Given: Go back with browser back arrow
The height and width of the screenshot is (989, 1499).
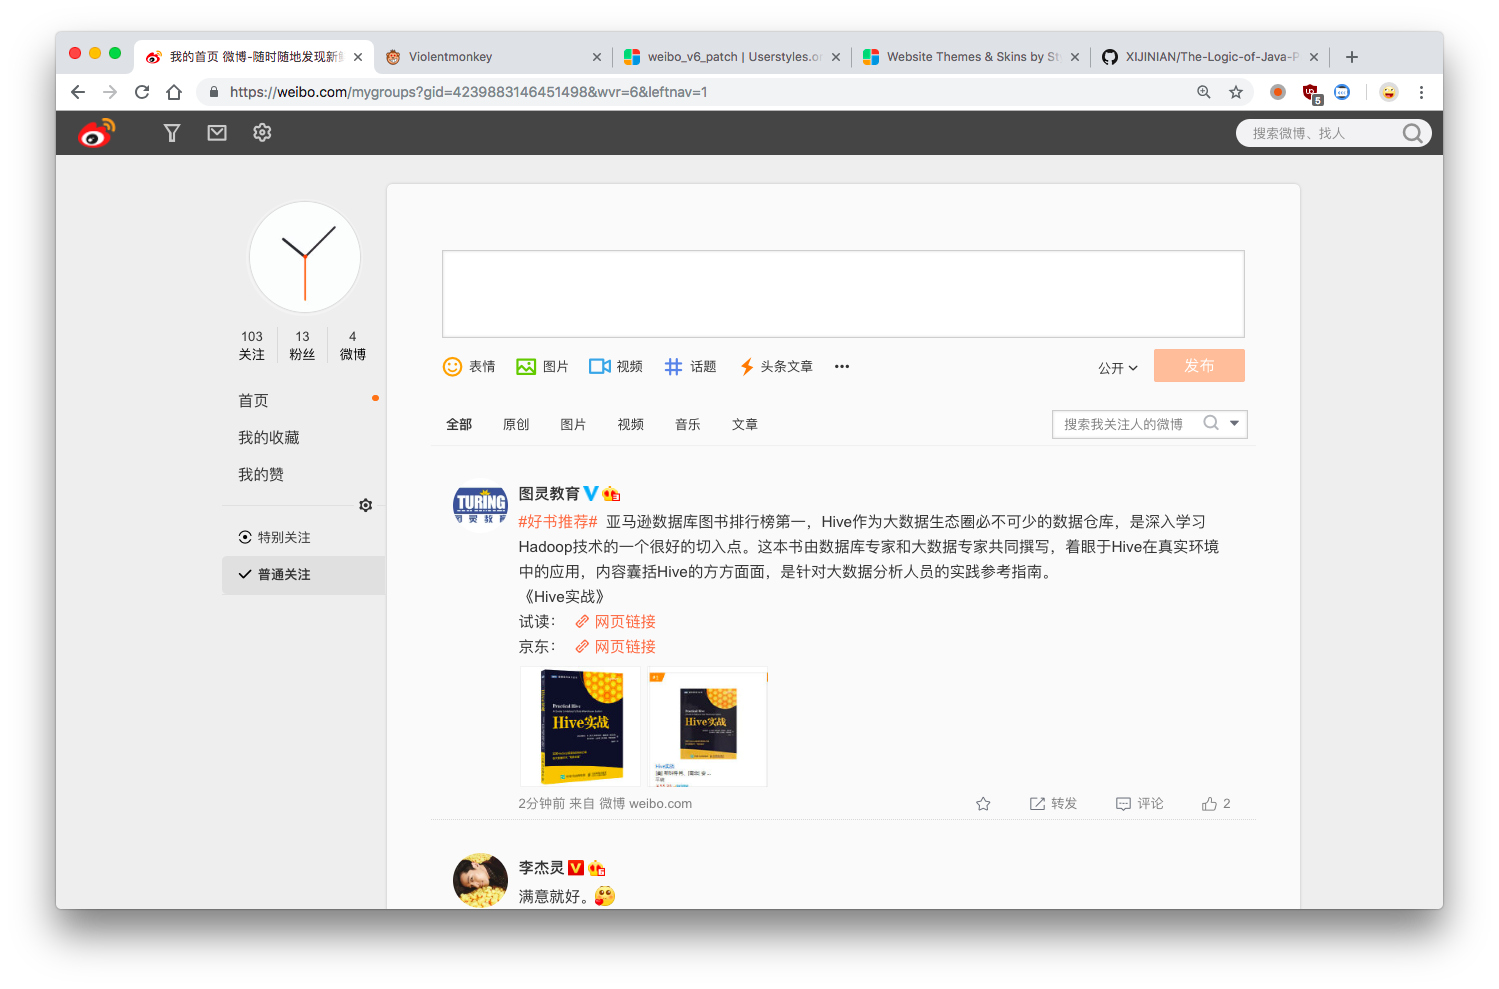Looking at the screenshot, I should click(x=78, y=92).
